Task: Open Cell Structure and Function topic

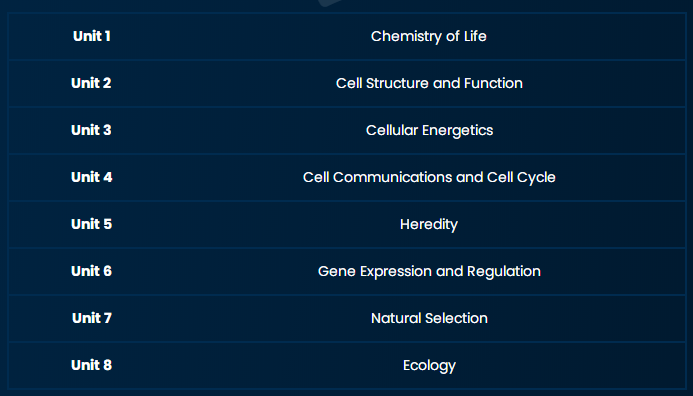Action: (429, 83)
